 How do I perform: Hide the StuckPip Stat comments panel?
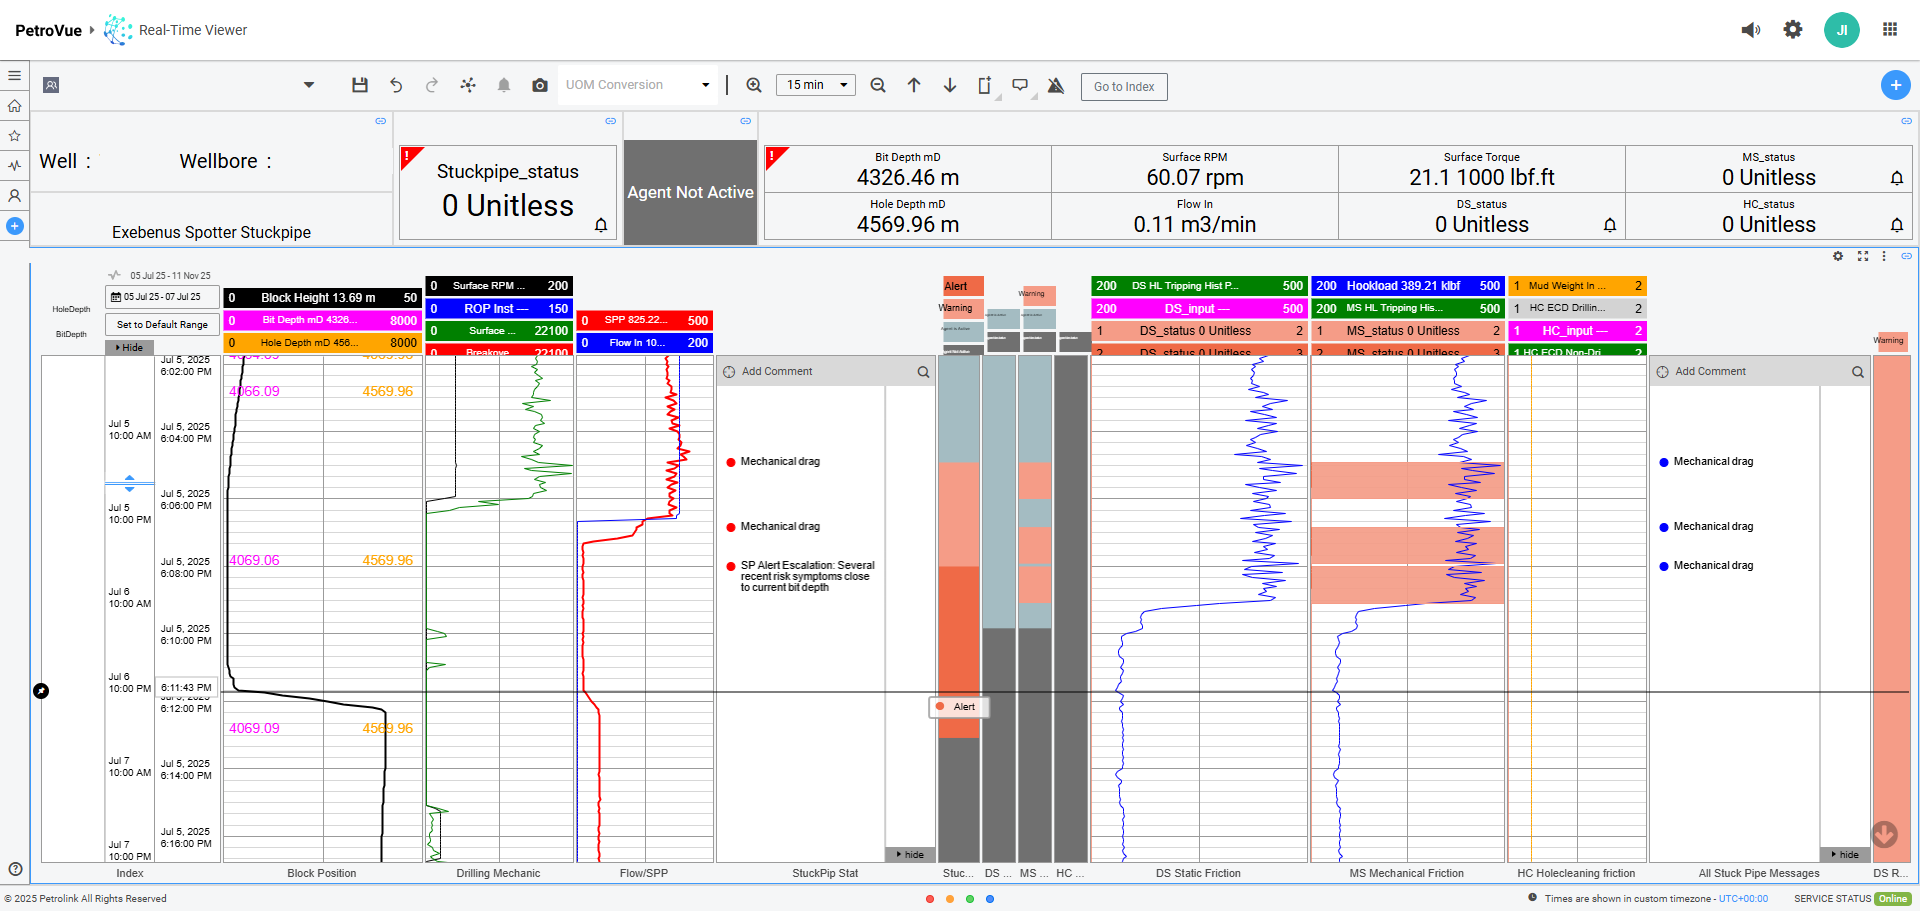[909, 854]
